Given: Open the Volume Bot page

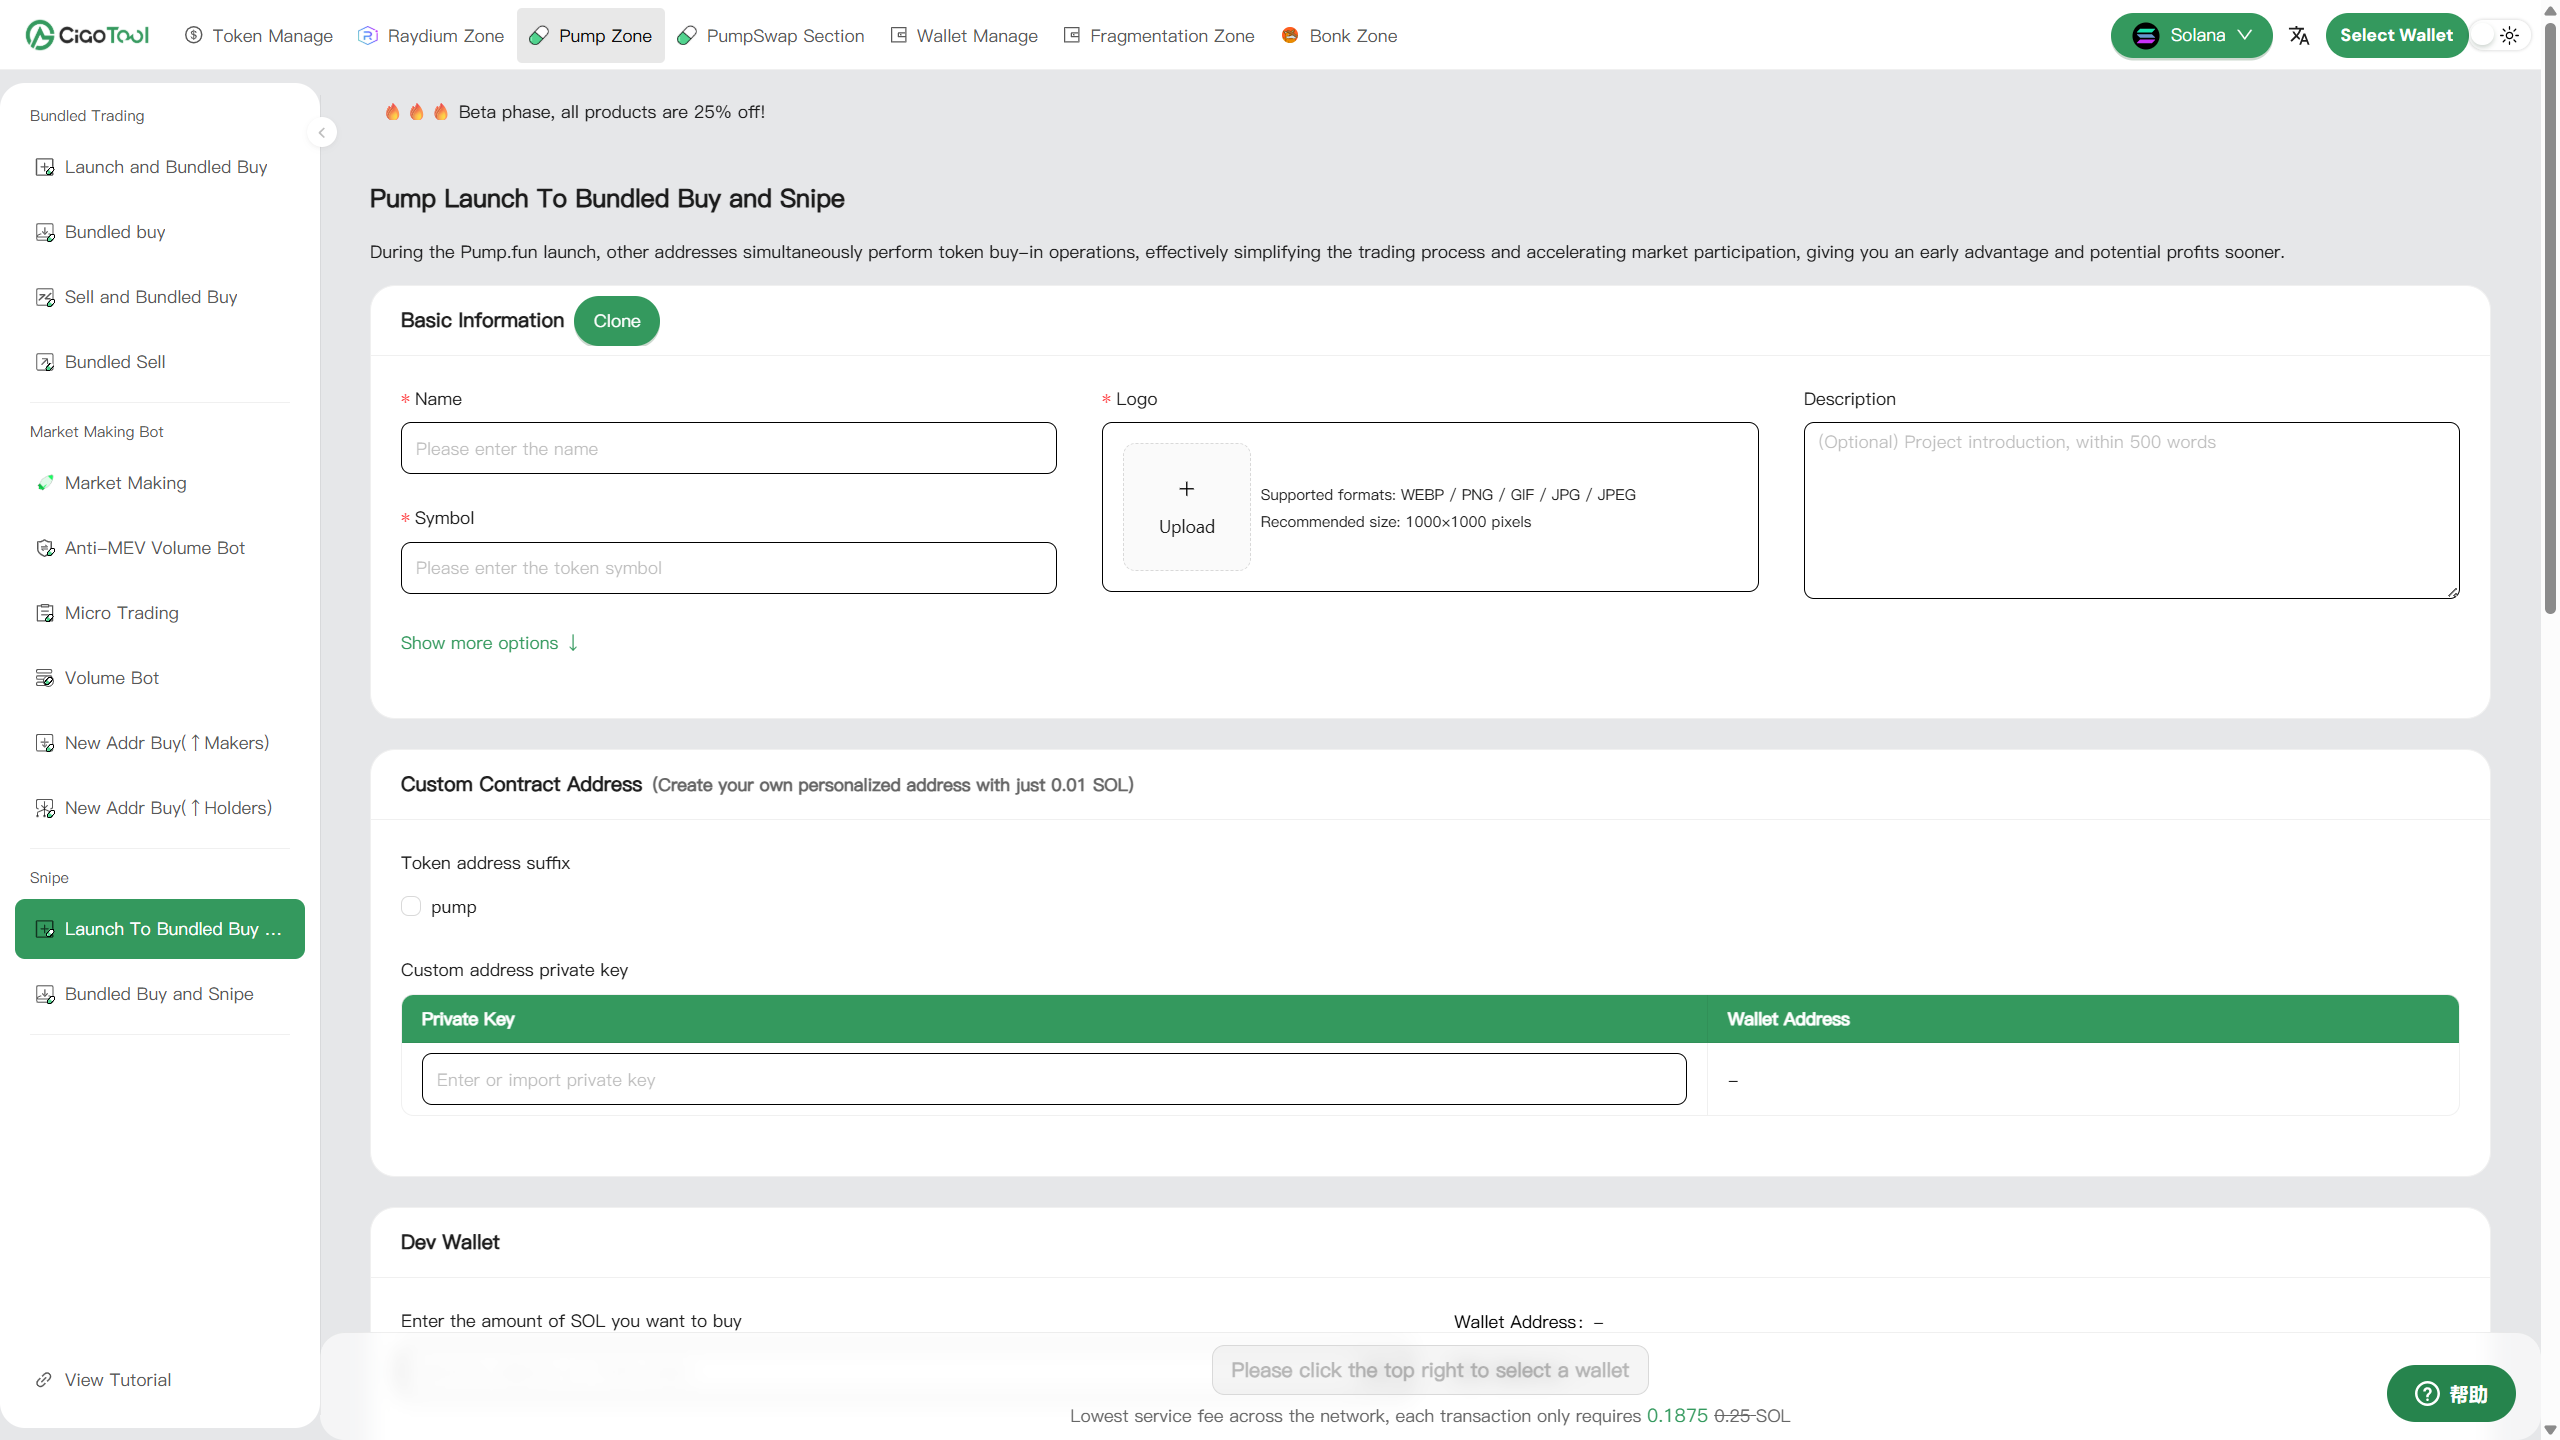Looking at the screenshot, I should pos(160,678).
